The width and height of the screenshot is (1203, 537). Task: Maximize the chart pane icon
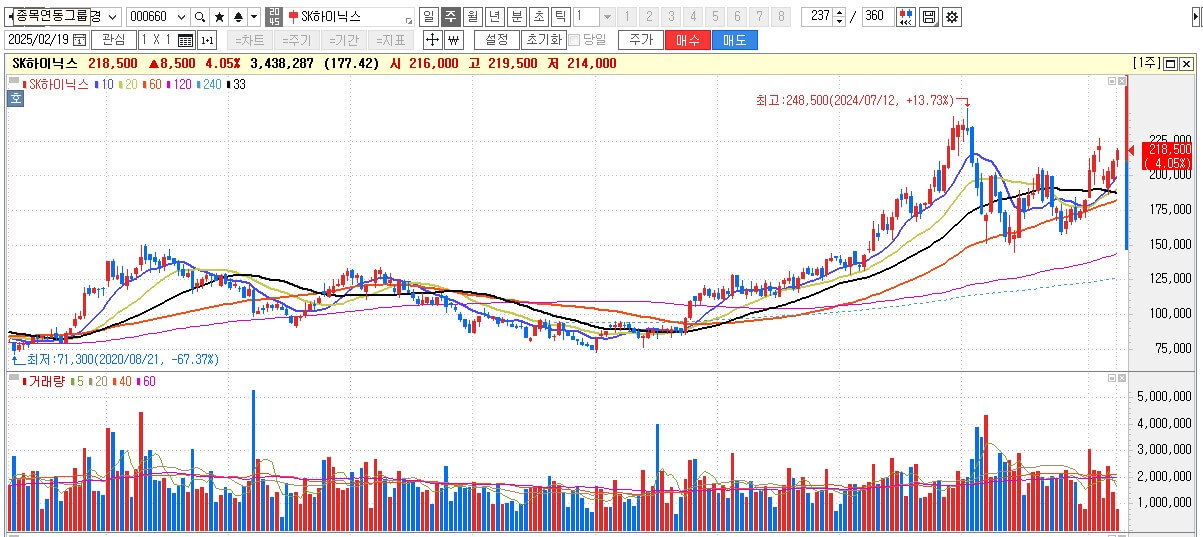tap(1168, 64)
